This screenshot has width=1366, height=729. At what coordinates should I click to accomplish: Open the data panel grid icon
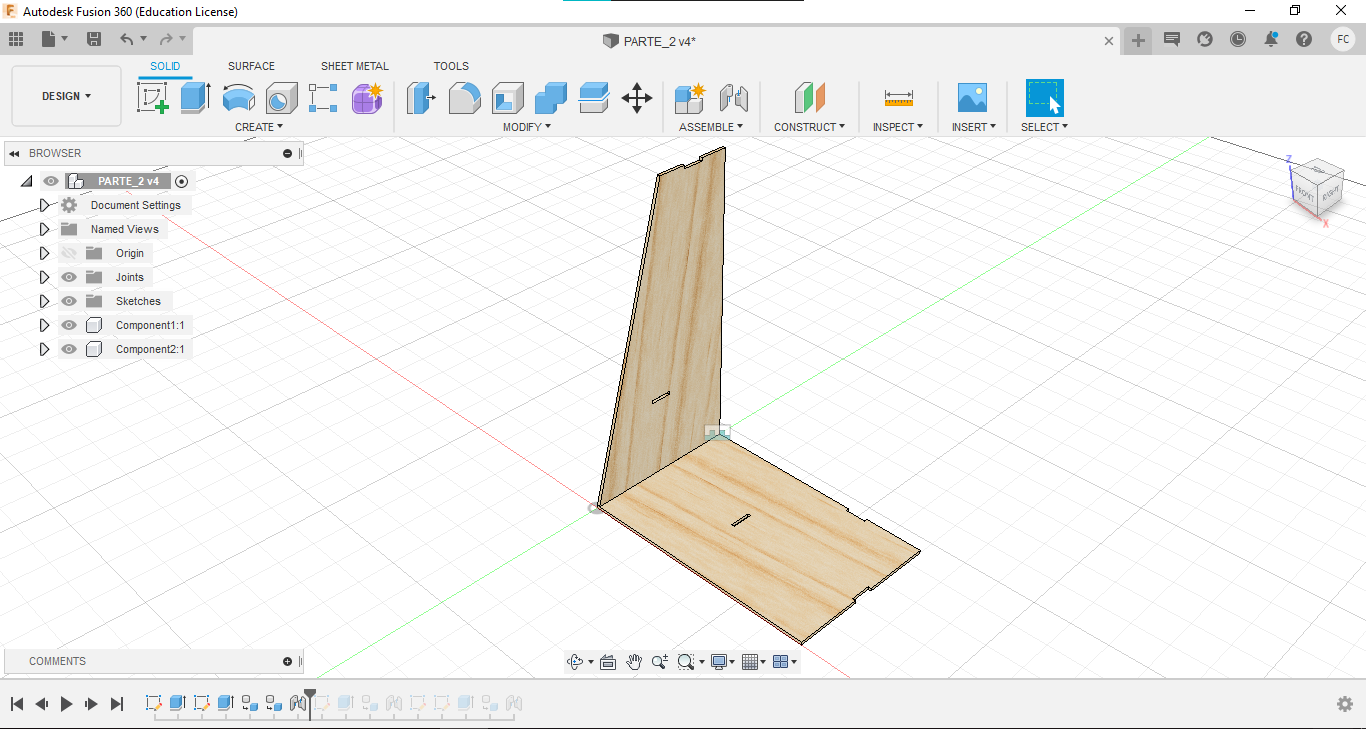(x=16, y=39)
